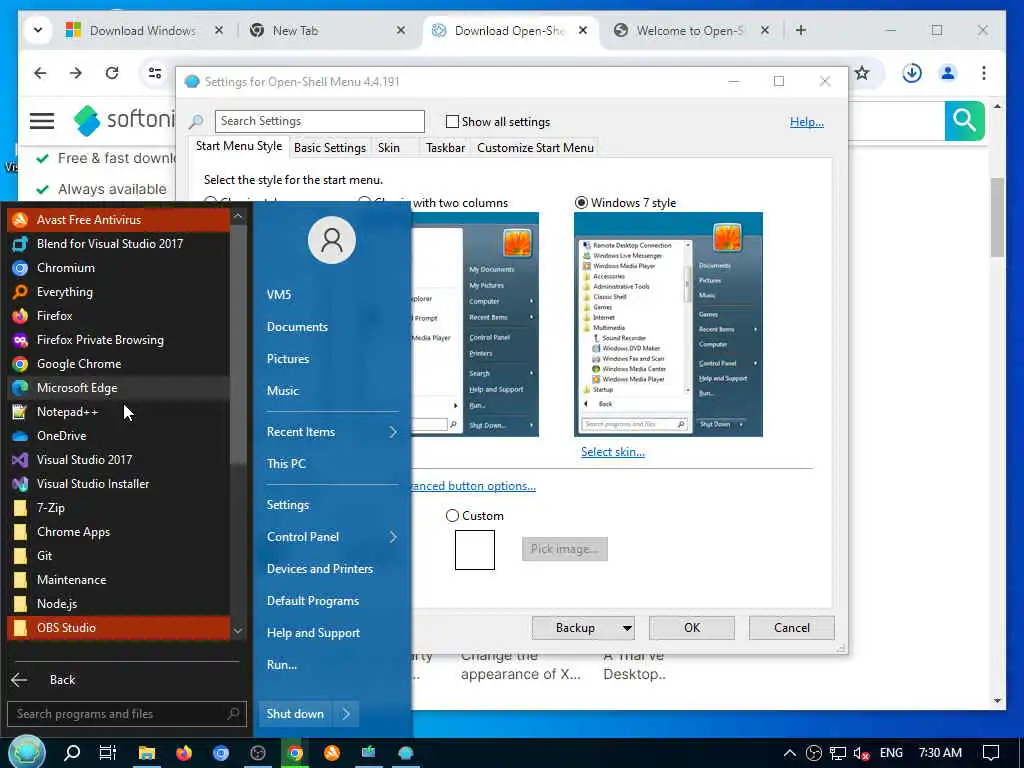Switch to Download Windows browser tab
This screenshot has height=768, width=1024.
pyautogui.click(x=142, y=31)
